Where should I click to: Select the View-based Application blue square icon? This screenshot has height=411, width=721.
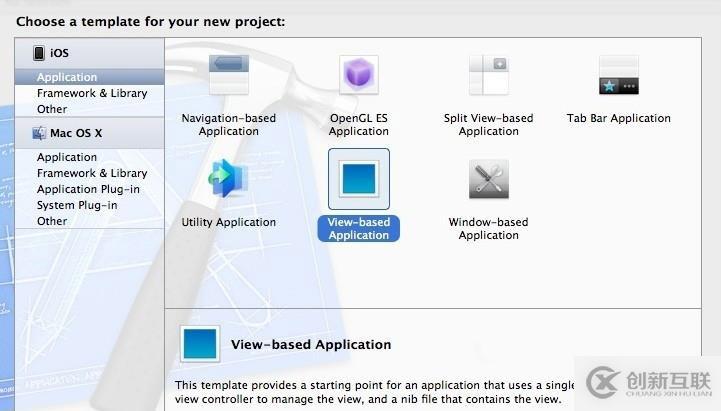tap(359, 179)
